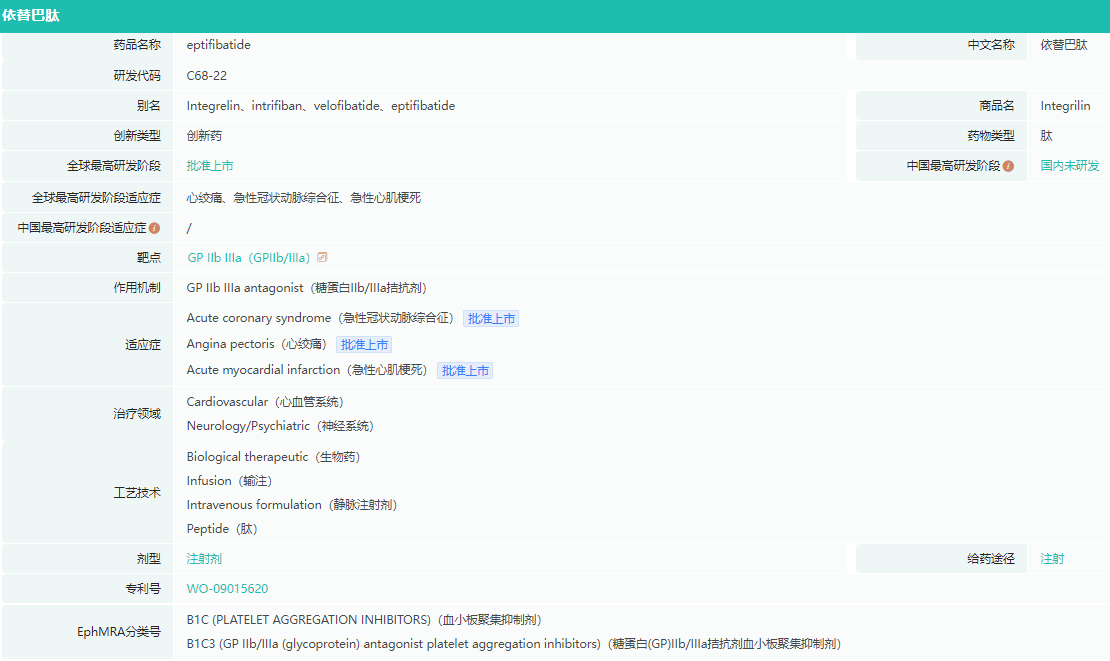Viewport: 1110px width, 661px height.
Task: Select drug name text eptifibatide
Action: 219,45
